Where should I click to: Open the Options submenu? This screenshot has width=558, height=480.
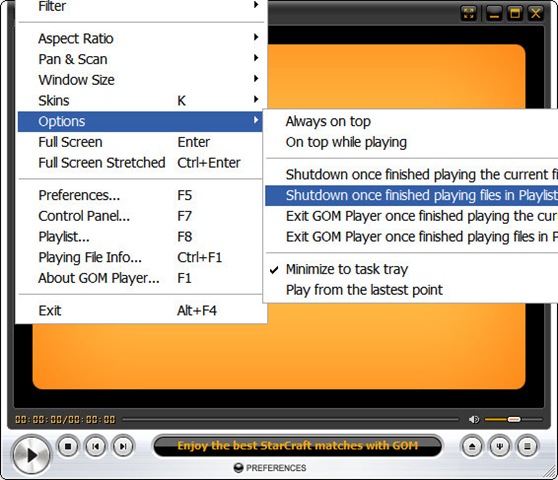point(141,121)
